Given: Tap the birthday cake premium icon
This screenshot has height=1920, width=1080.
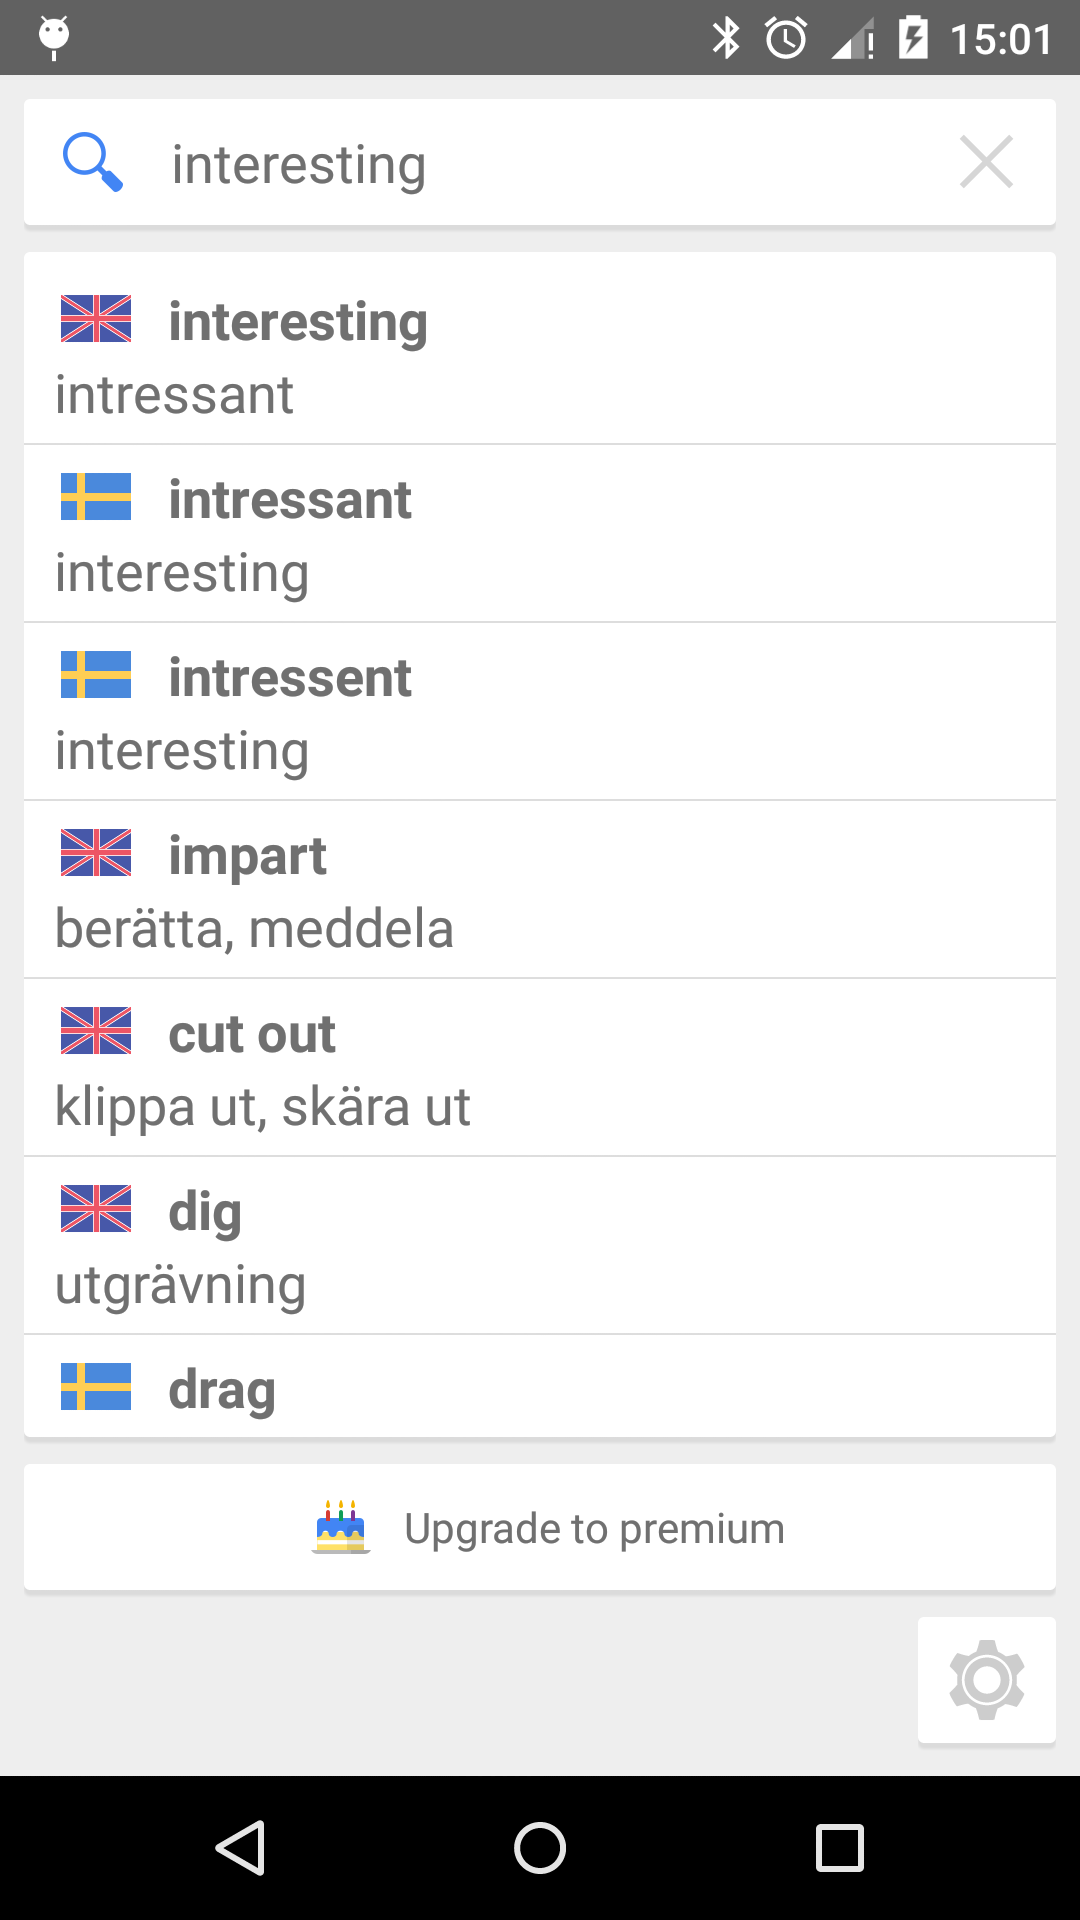Looking at the screenshot, I should 341,1527.
